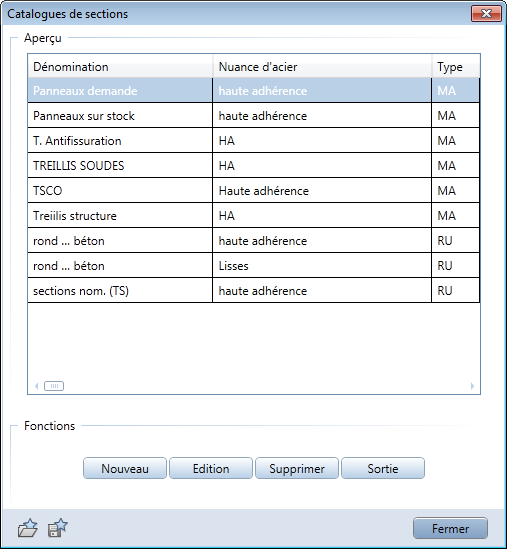Choose the TSCO row

254,191
